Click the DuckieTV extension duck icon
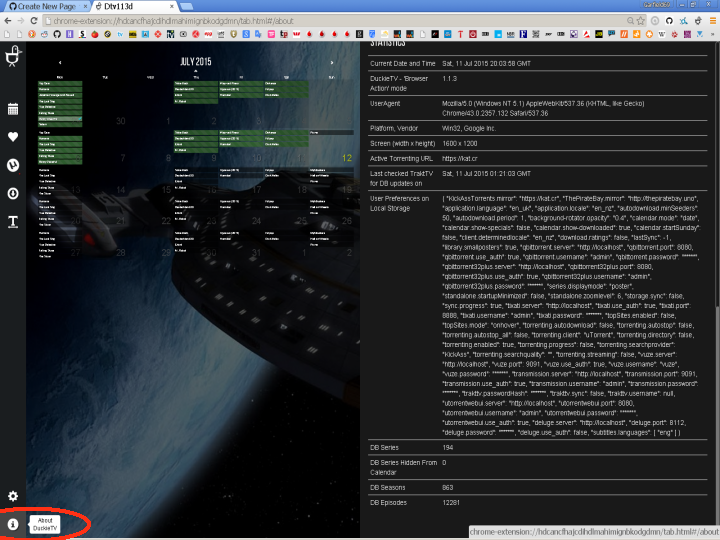The image size is (720, 540). [698, 21]
